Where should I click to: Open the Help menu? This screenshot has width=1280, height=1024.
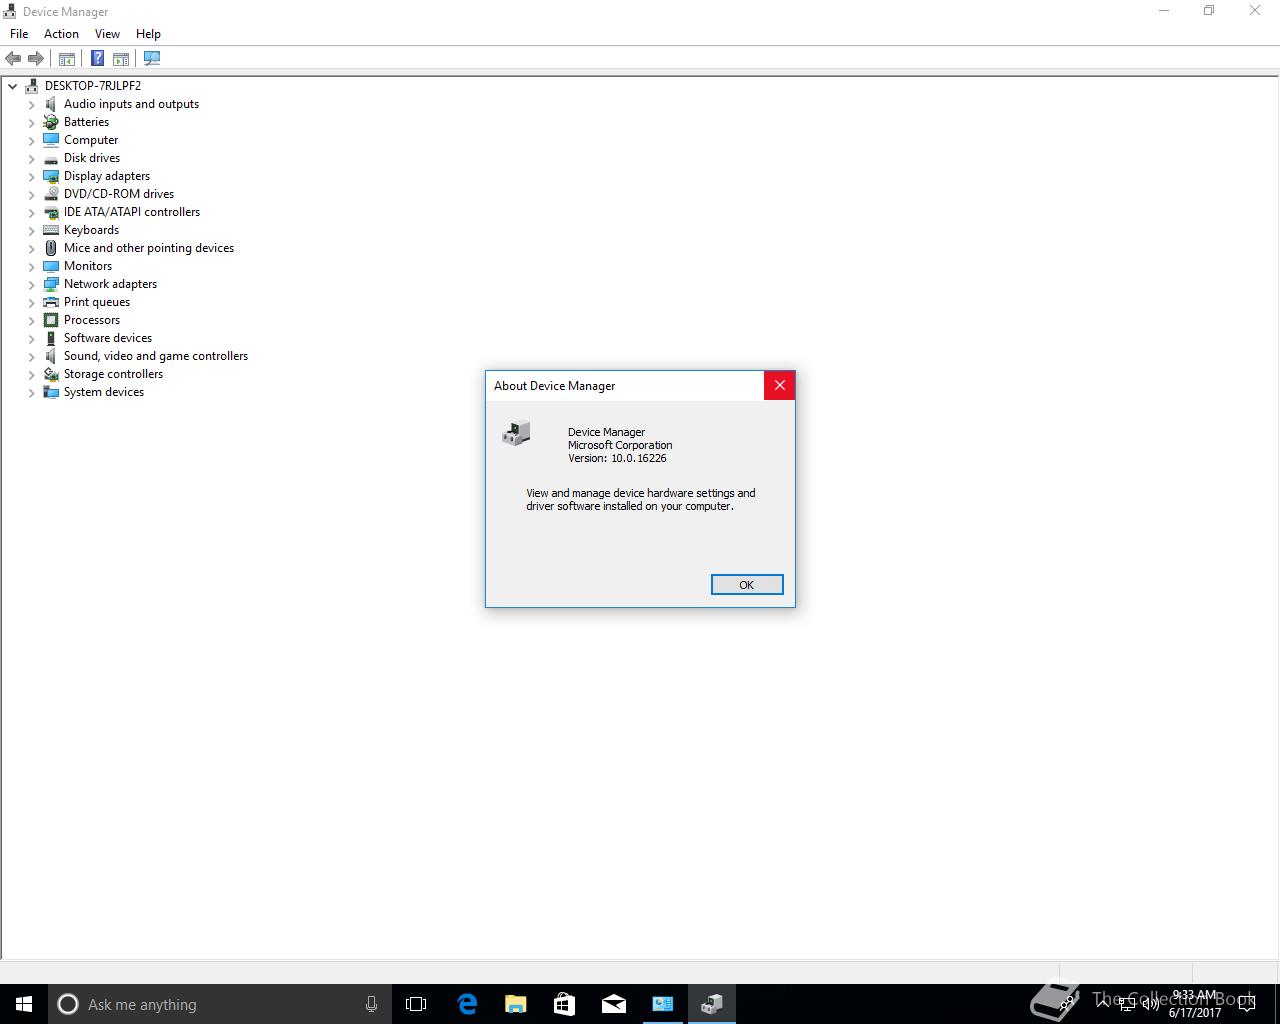pyautogui.click(x=148, y=34)
